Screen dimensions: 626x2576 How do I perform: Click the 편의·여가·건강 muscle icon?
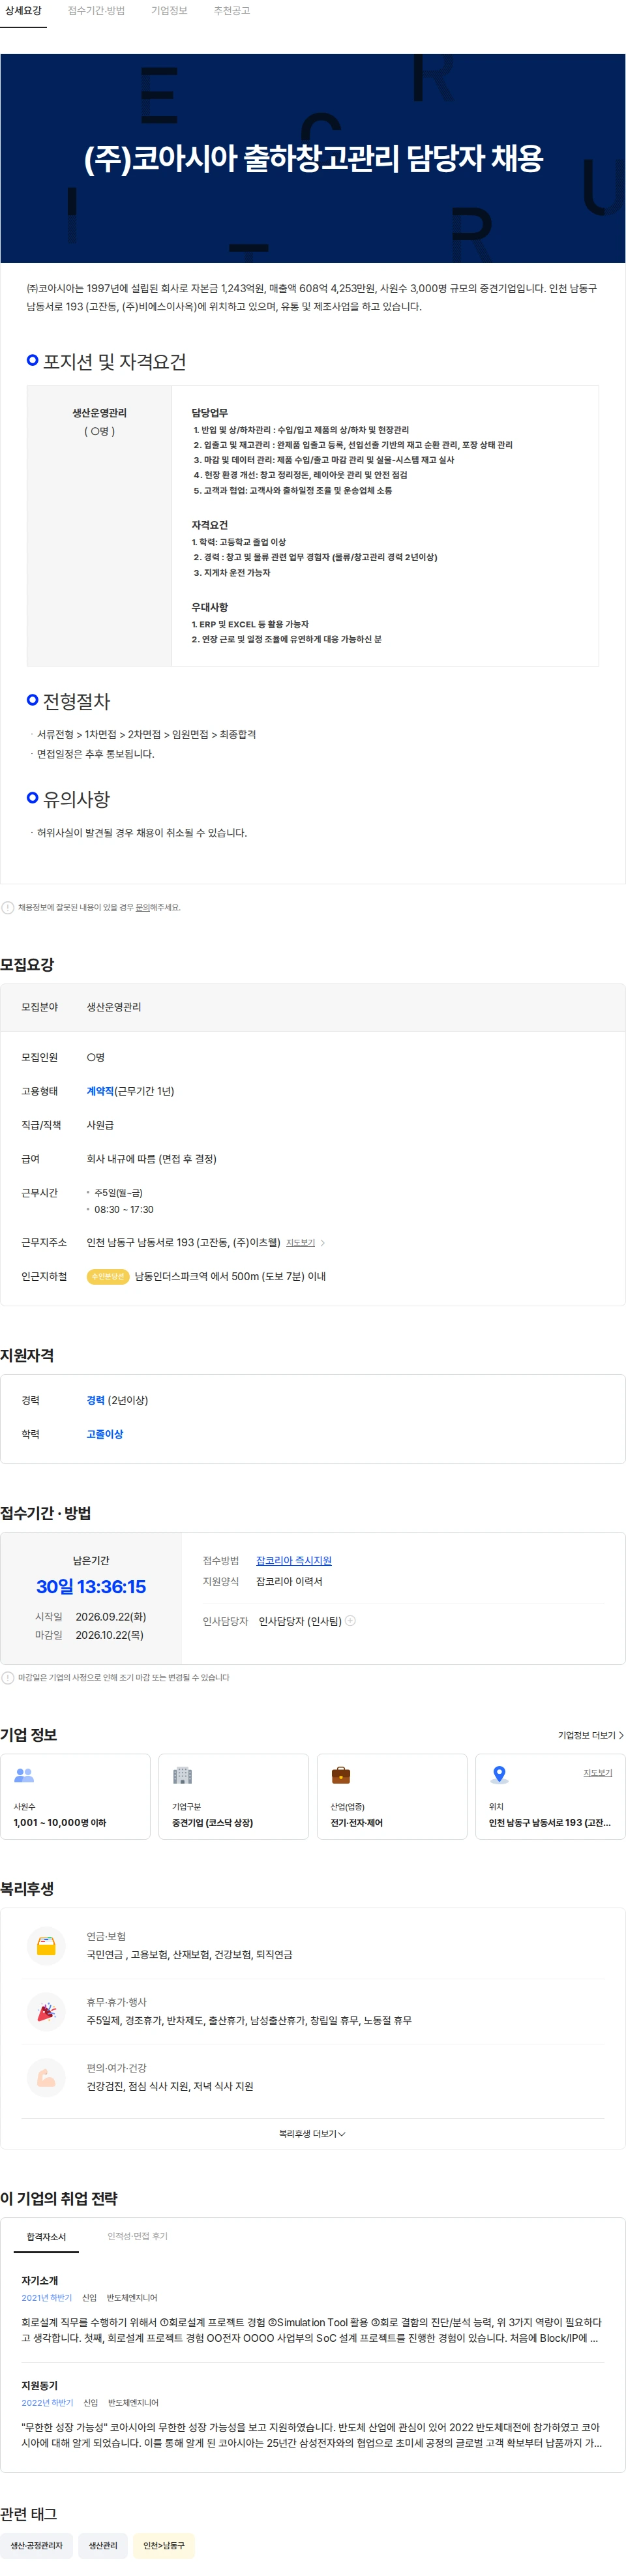pyautogui.click(x=46, y=2077)
